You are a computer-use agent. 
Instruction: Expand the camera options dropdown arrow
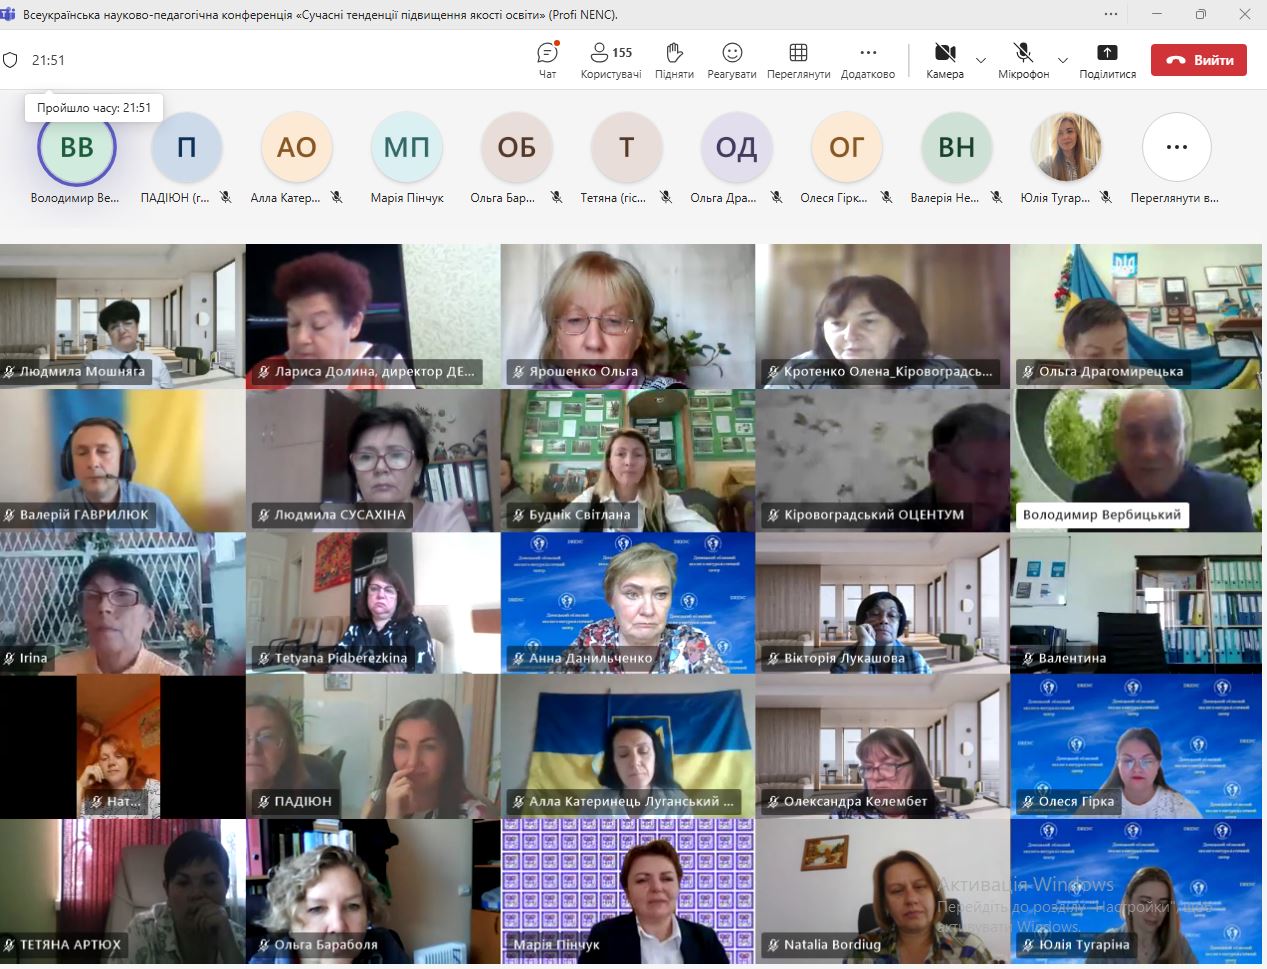coord(981,60)
